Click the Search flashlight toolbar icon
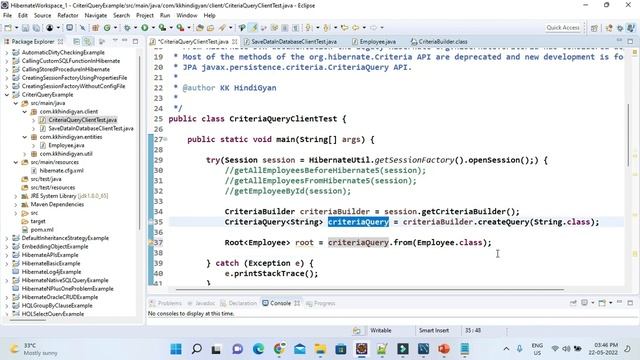This screenshot has width=640, height=360. click(x=222, y=28)
